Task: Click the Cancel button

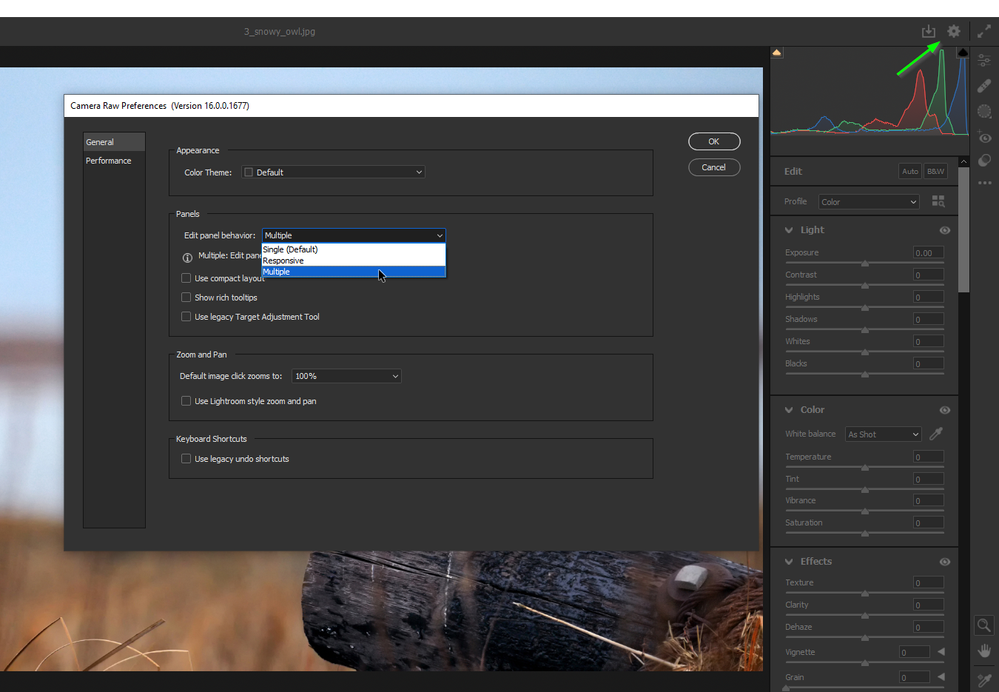Action: [x=714, y=167]
